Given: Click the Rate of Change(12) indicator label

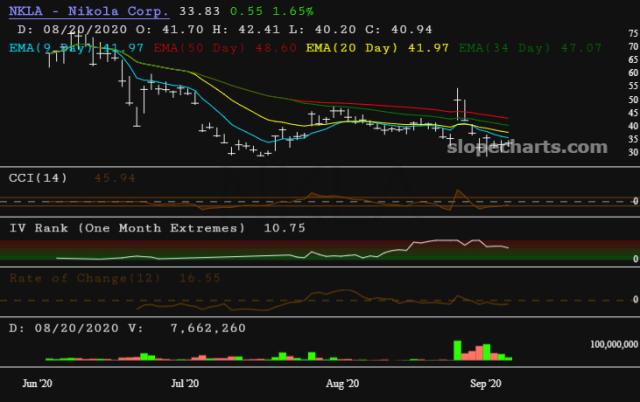Looking at the screenshot, I should click(85, 278).
